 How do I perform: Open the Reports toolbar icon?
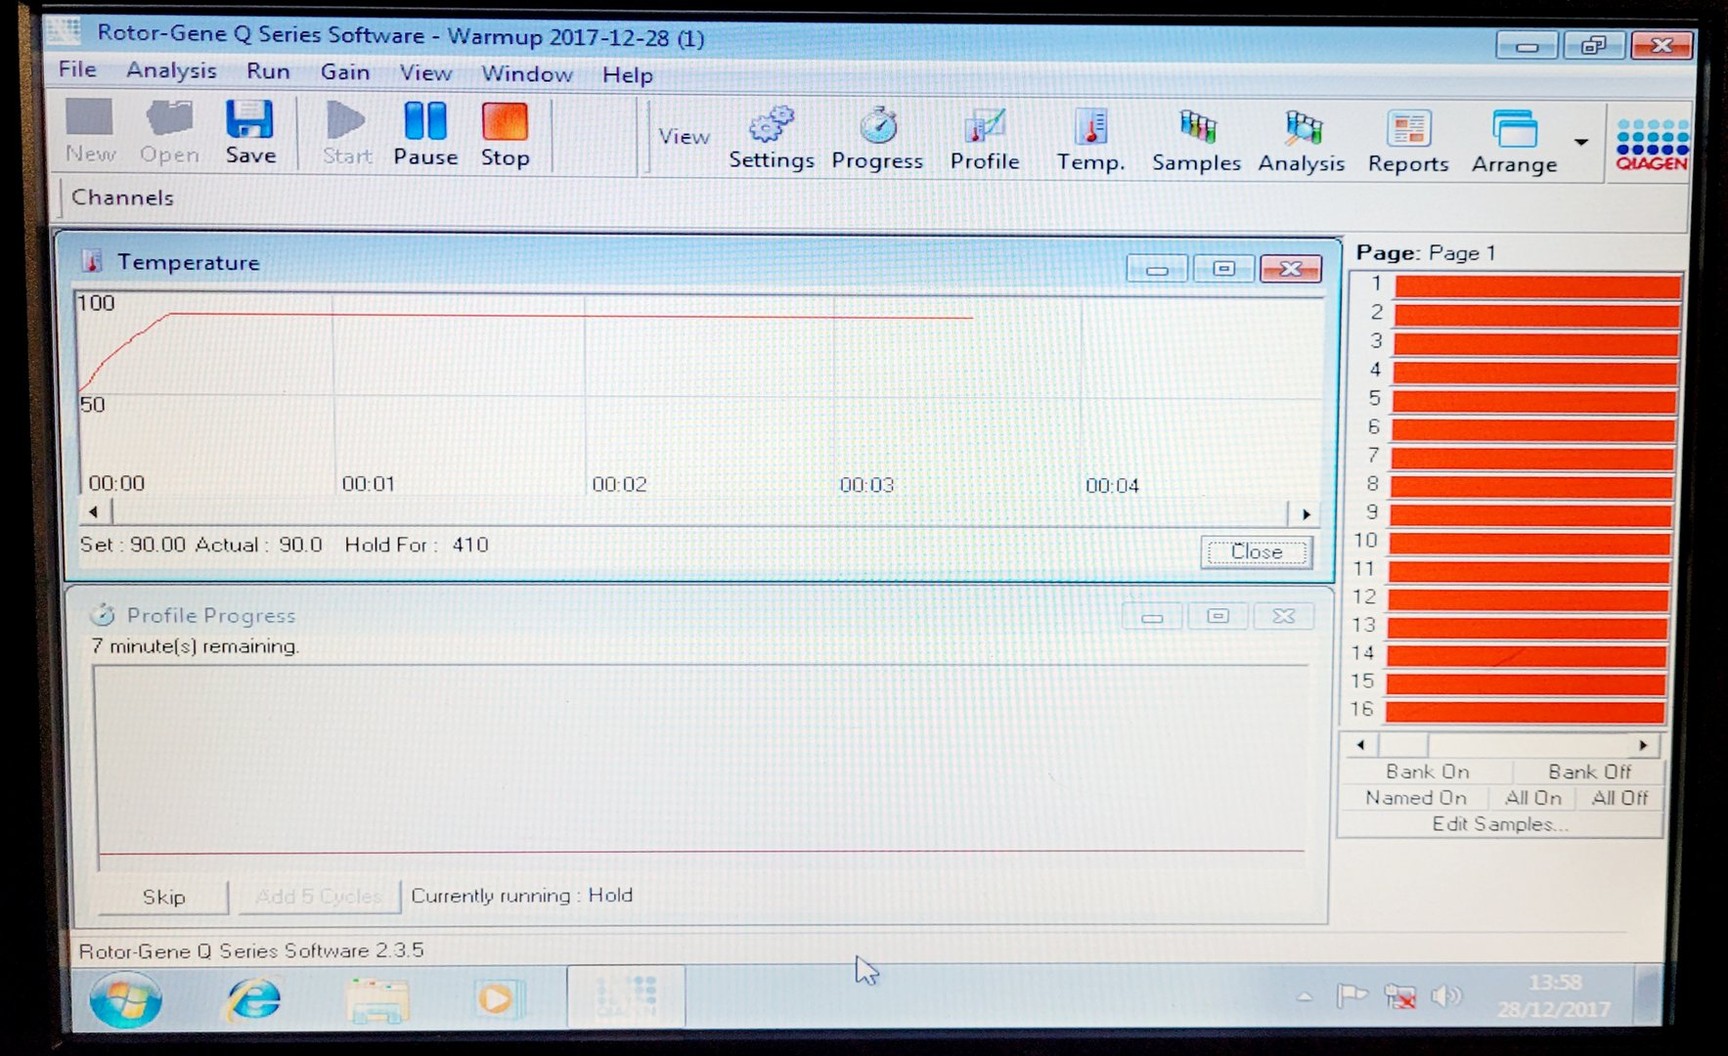1408,143
